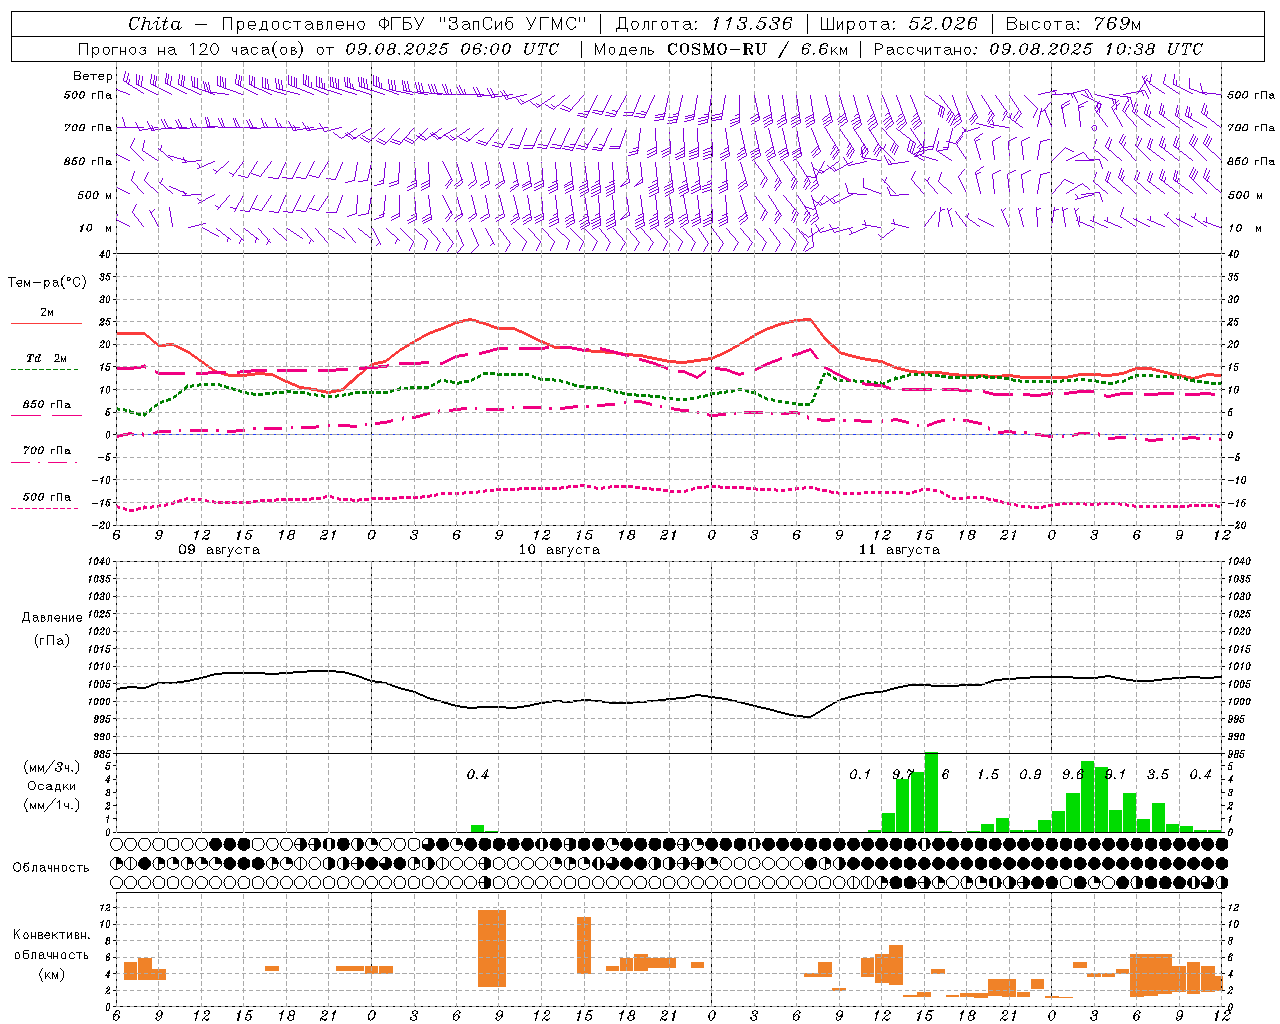Click the "Td 2м" dew point legend
The image size is (1280, 1024).
coord(46,362)
